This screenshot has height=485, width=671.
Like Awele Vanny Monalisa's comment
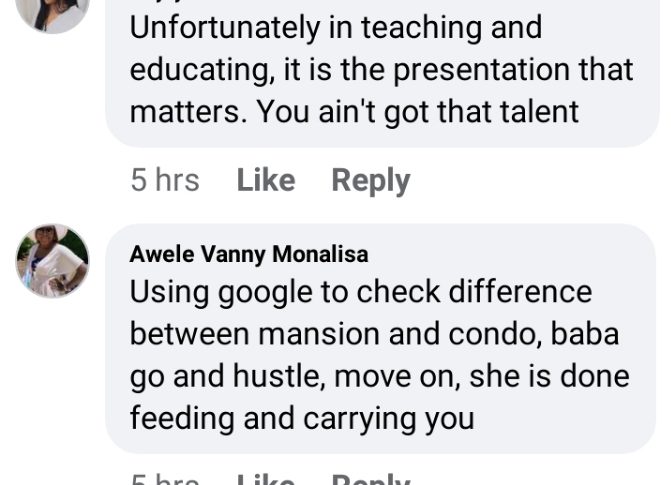[x=265, y=479]
